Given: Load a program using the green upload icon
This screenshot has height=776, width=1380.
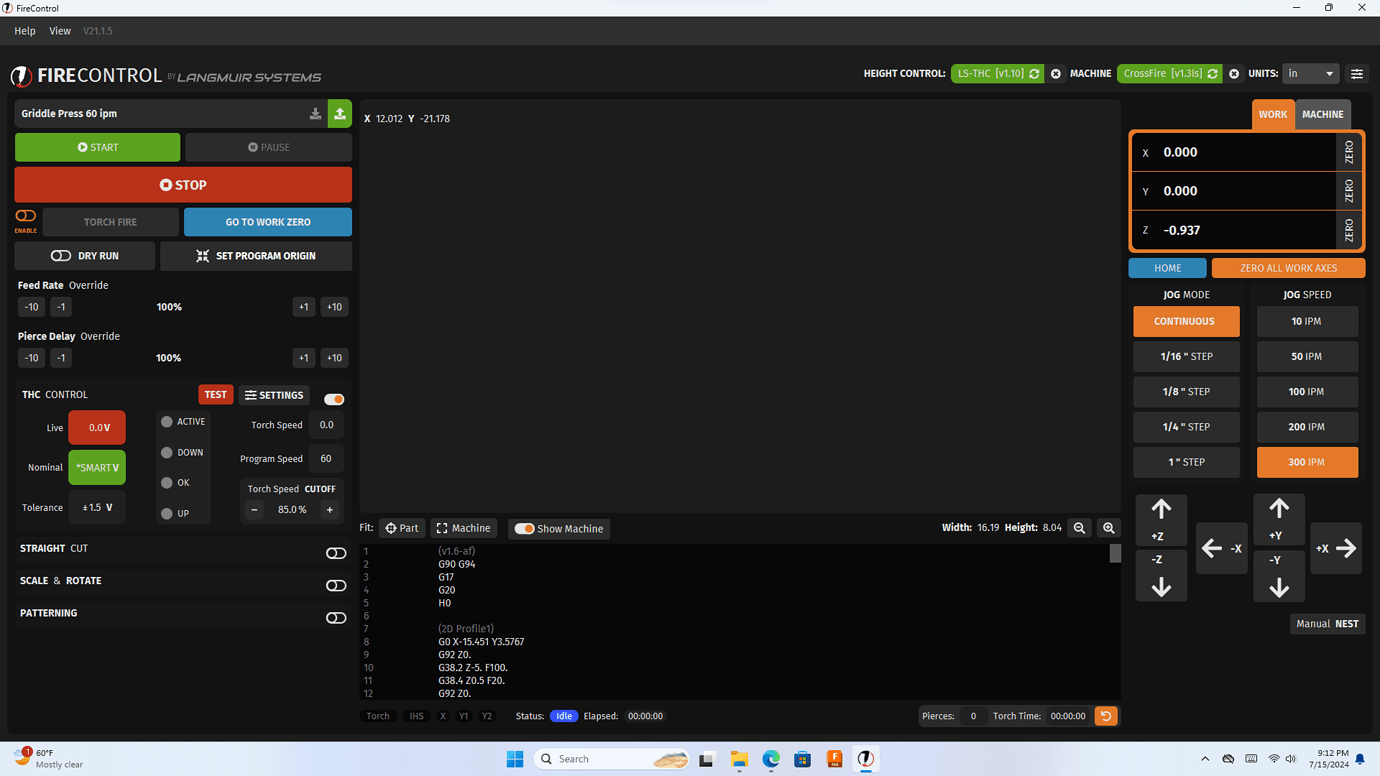Looking at the screenshot, I should (x=339, y=113).
